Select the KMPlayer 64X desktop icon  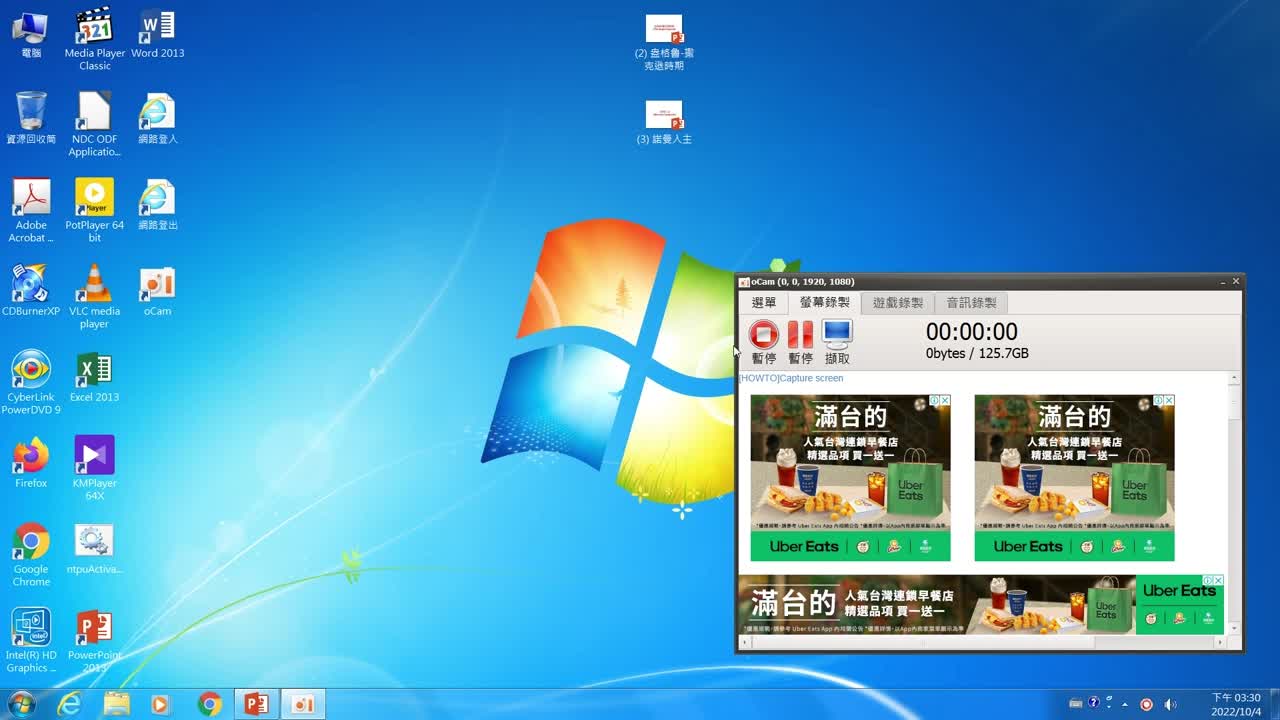[x=95, y=469]
